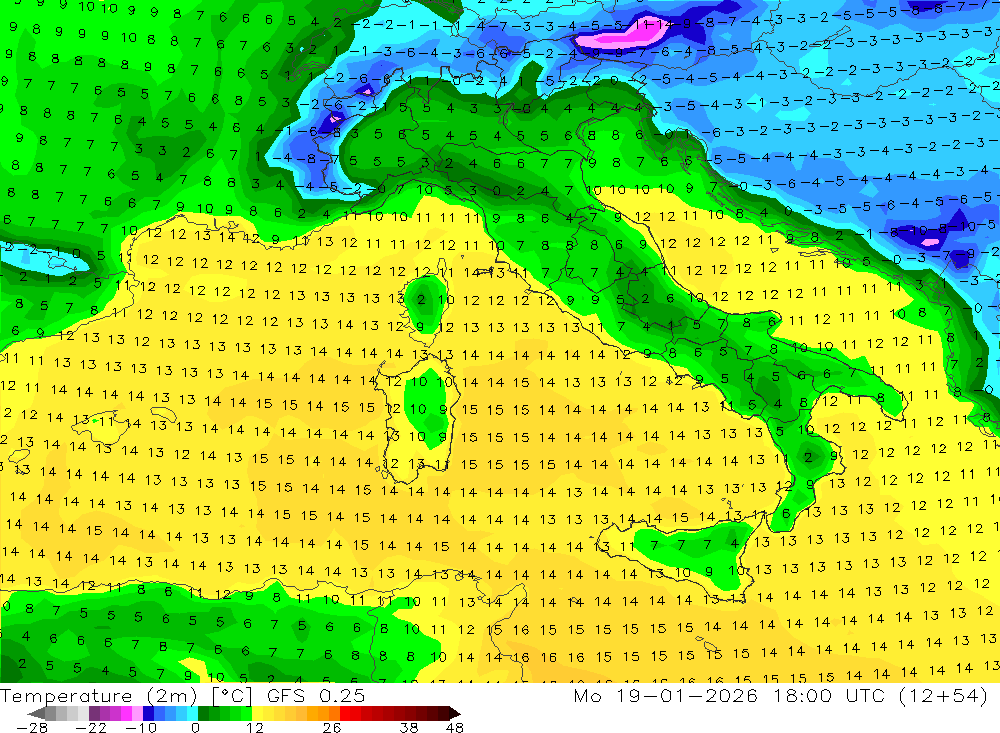The image size is (1000, 733).
Task: Pick the bright red legend swatch after 26
Action: click(x=345, y=713)
